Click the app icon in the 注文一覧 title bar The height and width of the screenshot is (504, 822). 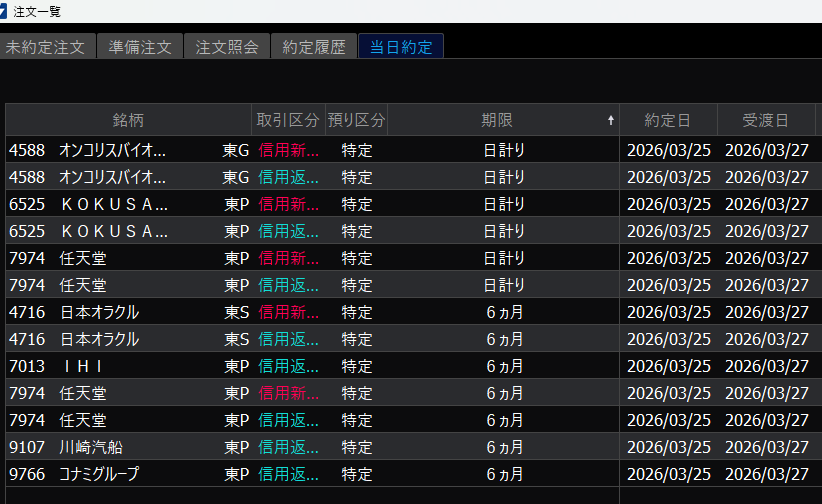[x=4, y=10]
